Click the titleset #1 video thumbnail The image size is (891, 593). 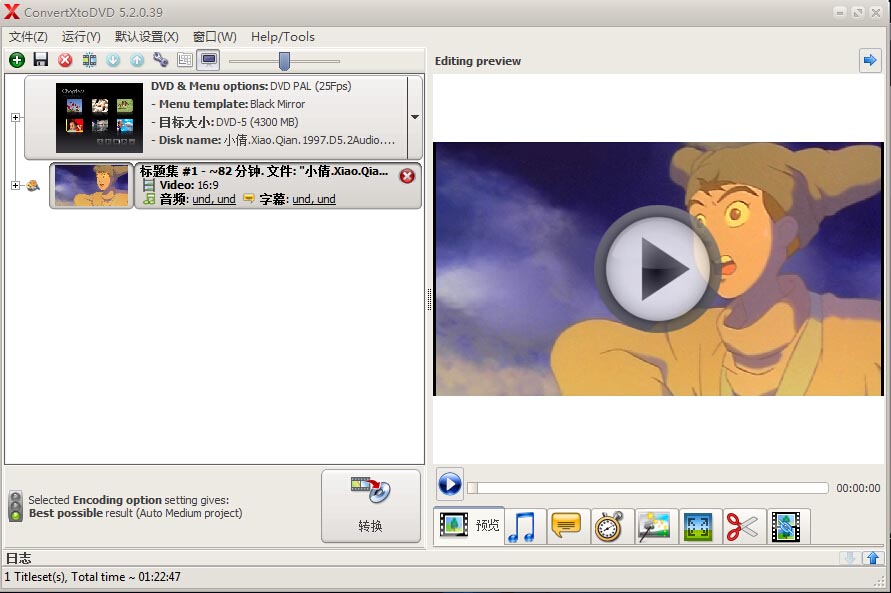click(91, 185)
